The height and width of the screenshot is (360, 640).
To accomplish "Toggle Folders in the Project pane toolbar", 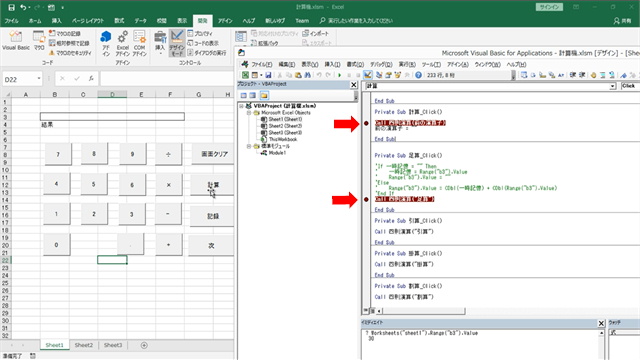I will click(264, 96).
